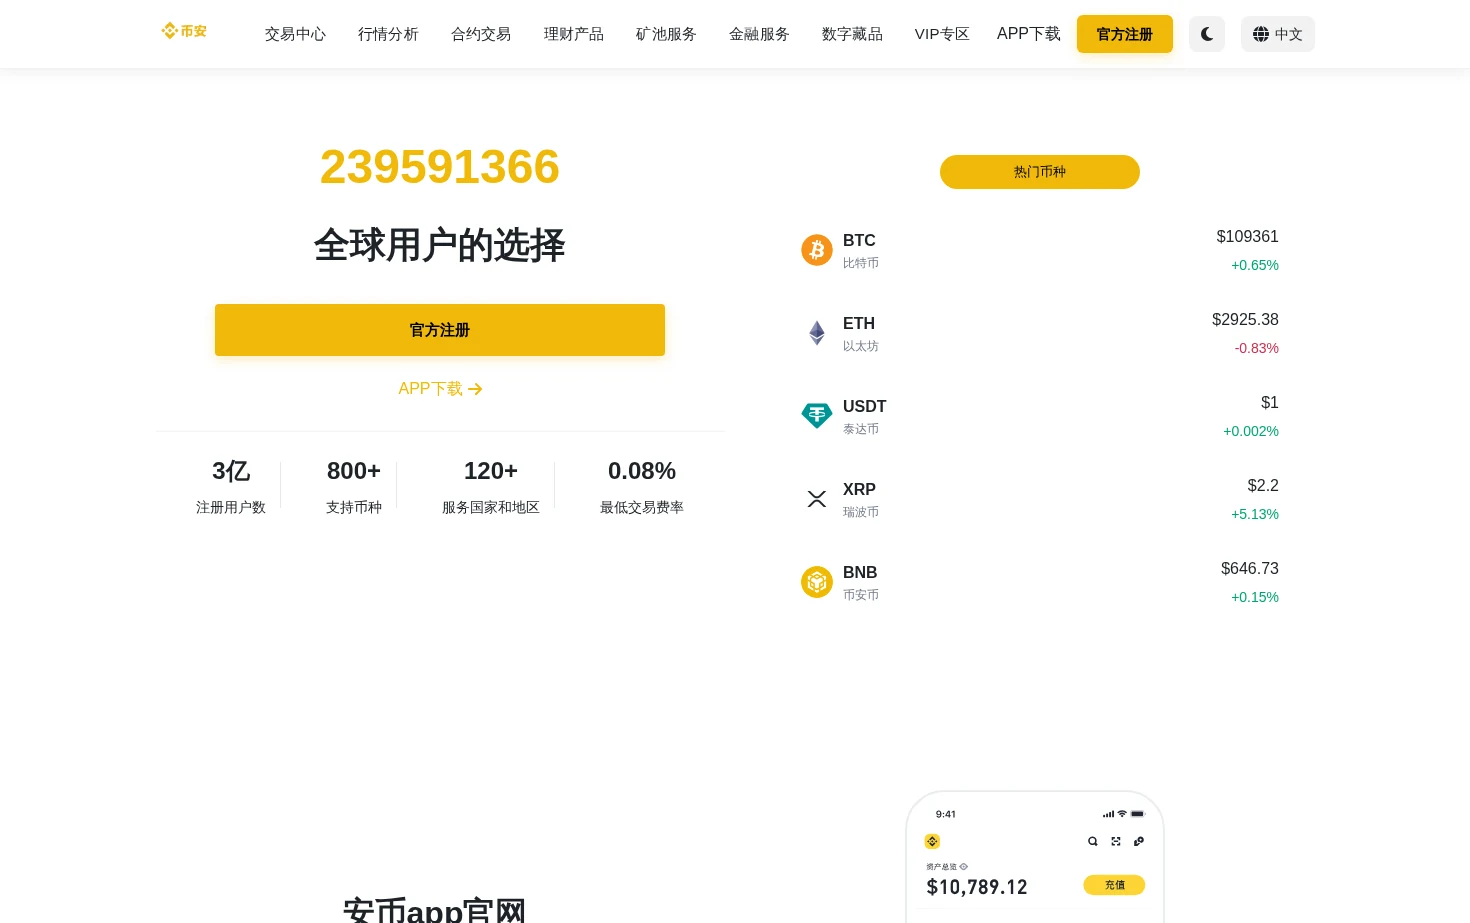
Task: Click the -0.83% change for ETH
Action: click(1257, 348)
